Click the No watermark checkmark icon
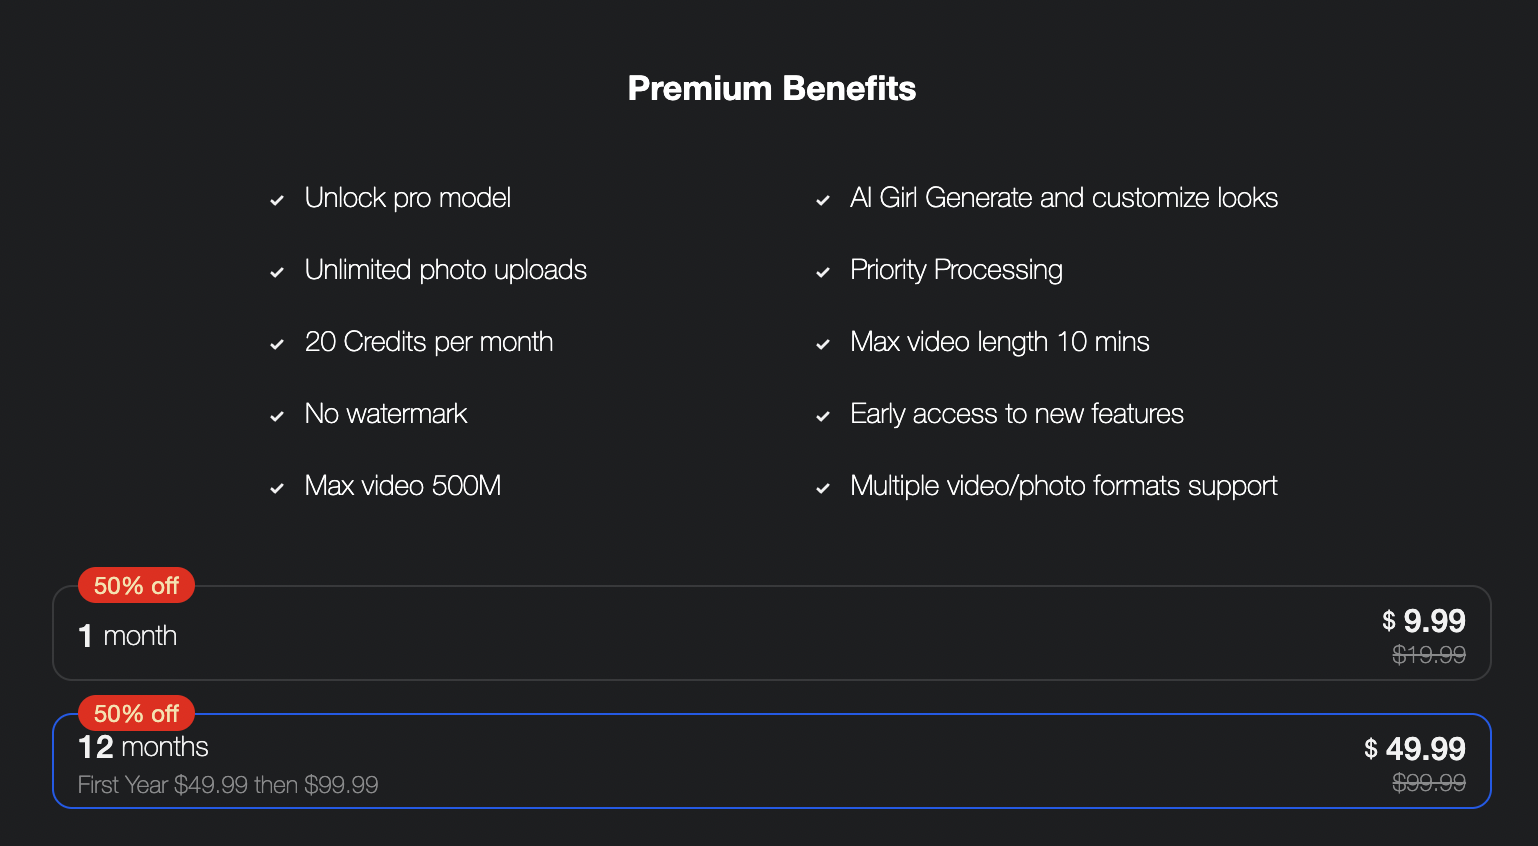Screen dimensions: 1538x846 point(277,417)
